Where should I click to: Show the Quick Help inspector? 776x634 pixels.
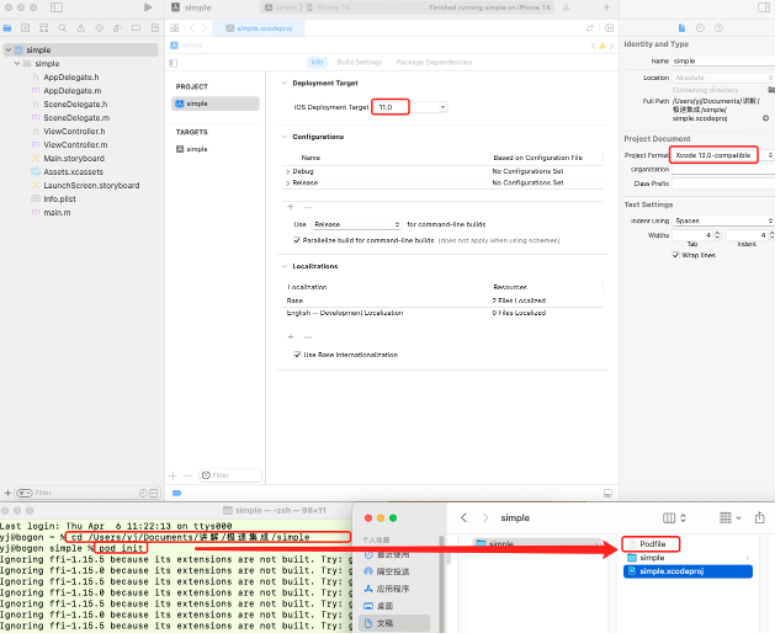719,28
